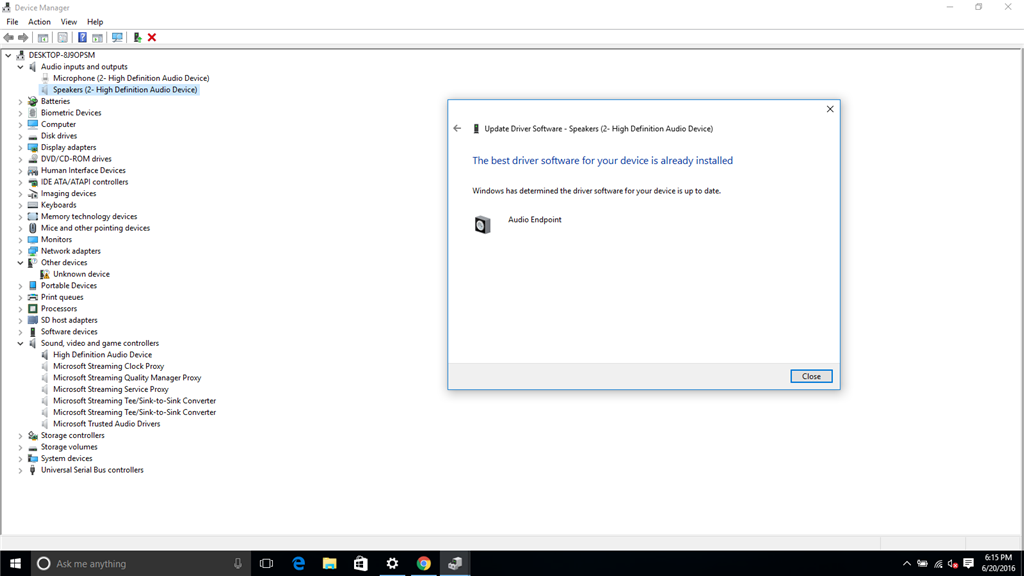This screenshot has width=1024, height=576.
Task: Click the Storage controllers icon
Action: click(33, 436)
